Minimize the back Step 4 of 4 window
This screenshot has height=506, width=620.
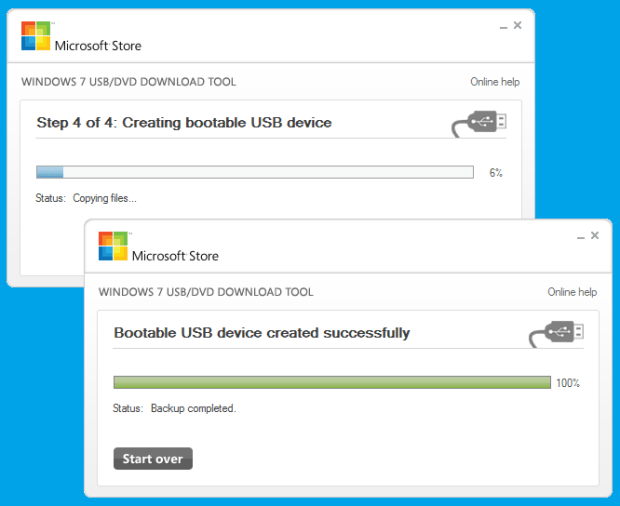[x=503, y=26]
